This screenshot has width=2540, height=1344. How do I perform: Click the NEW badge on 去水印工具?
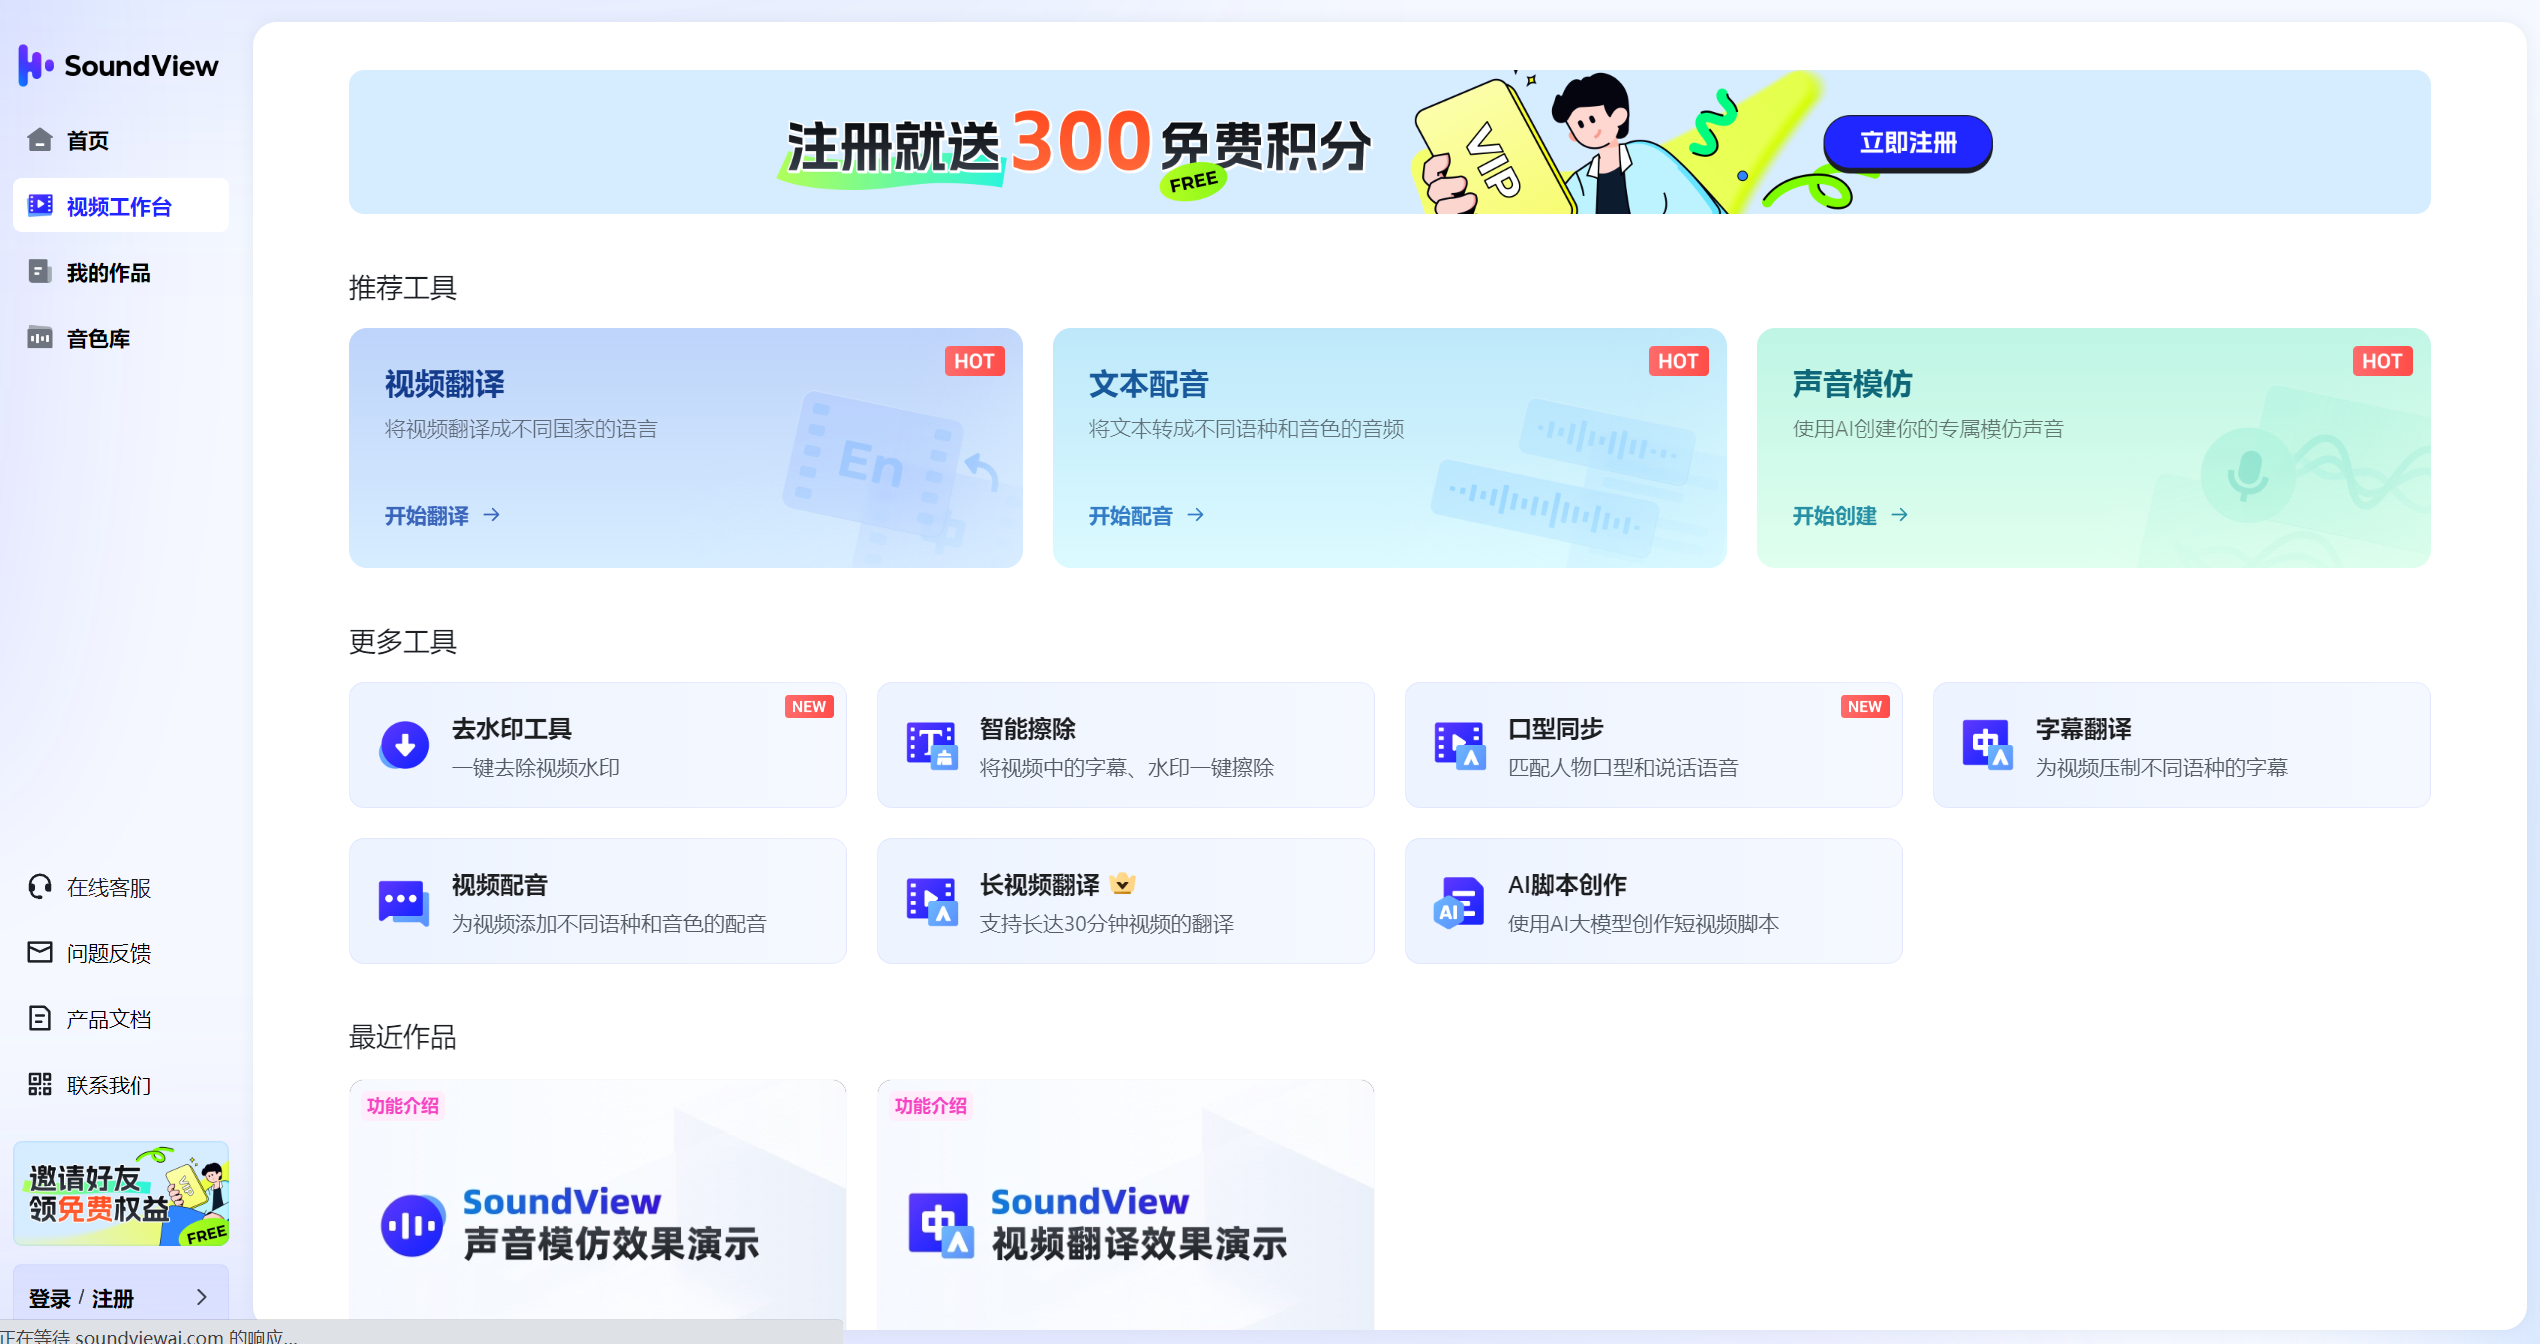pyautogui.click(x=809, y=707)
